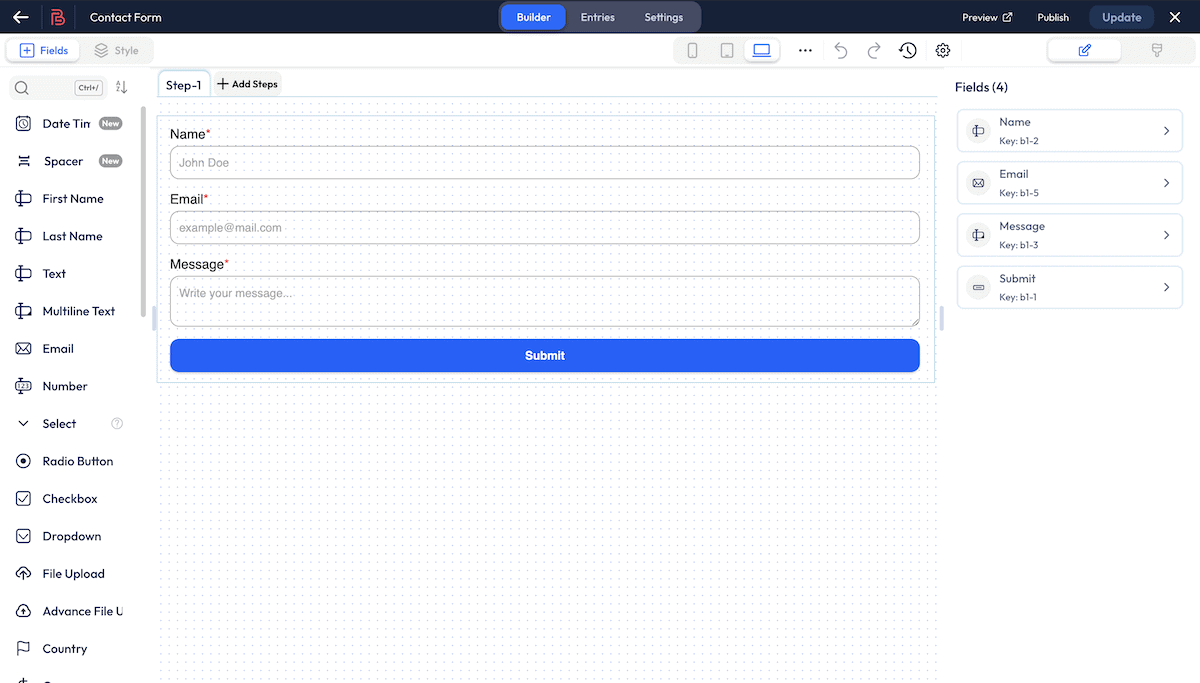
Task: Go back using the left arrow icon
Action: (x=20, y=17)
